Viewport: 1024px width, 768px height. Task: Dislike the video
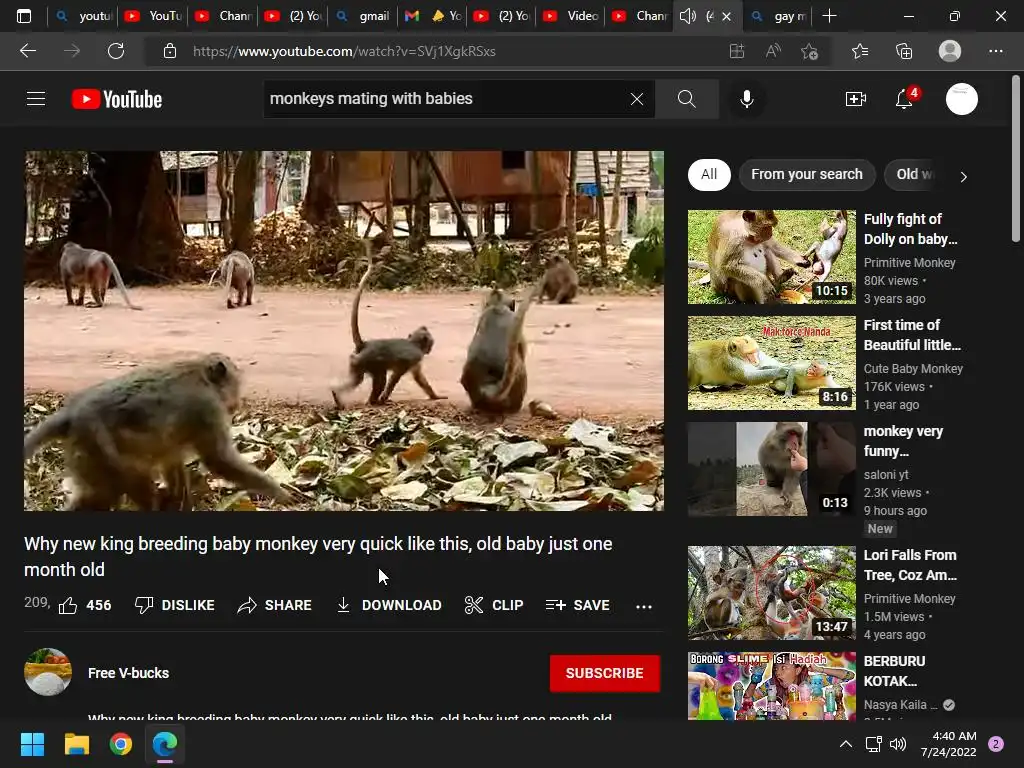point(174,605)
